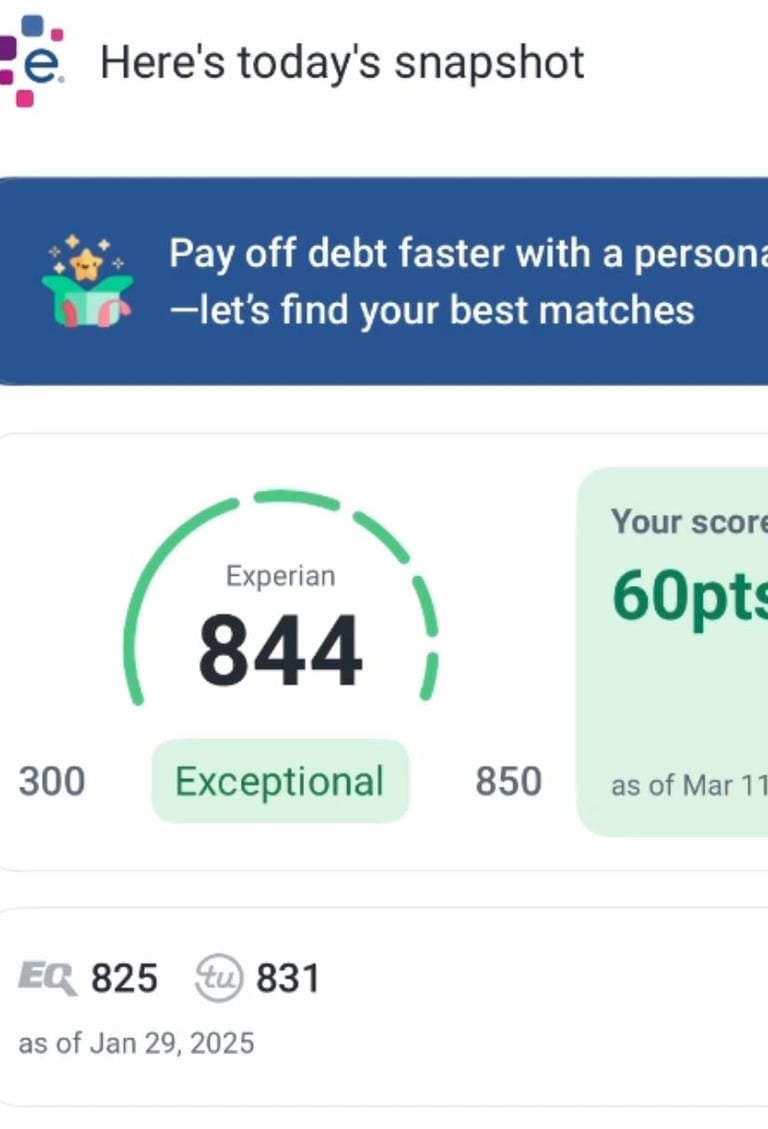Tap the 850 maximum score label
This screenshot has width=768, height=1129.
click(508, 781)
